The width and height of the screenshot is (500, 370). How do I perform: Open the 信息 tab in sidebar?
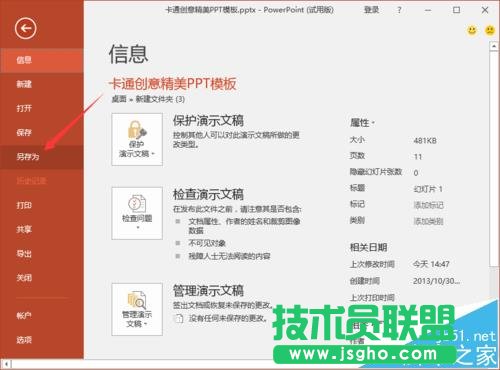tap(42, 60)
